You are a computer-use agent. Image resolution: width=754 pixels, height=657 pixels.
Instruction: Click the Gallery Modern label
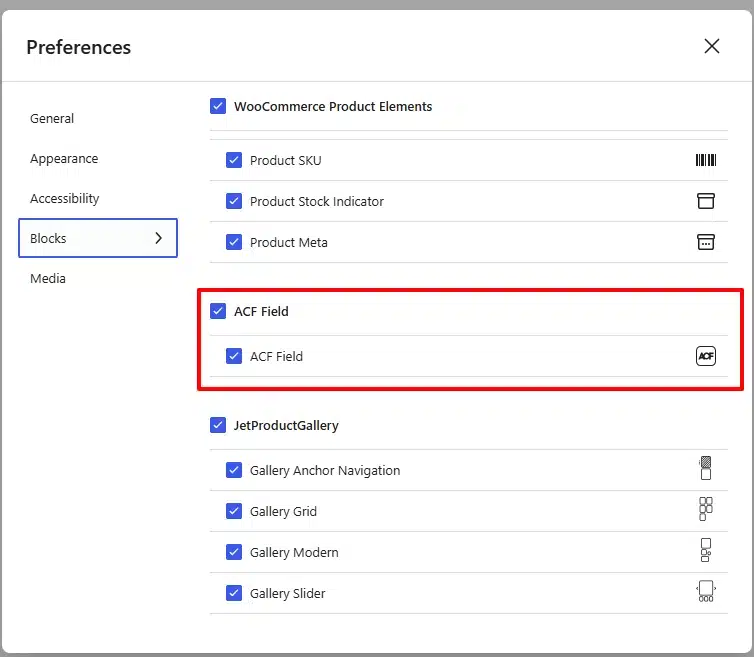[x=294, y=552]
